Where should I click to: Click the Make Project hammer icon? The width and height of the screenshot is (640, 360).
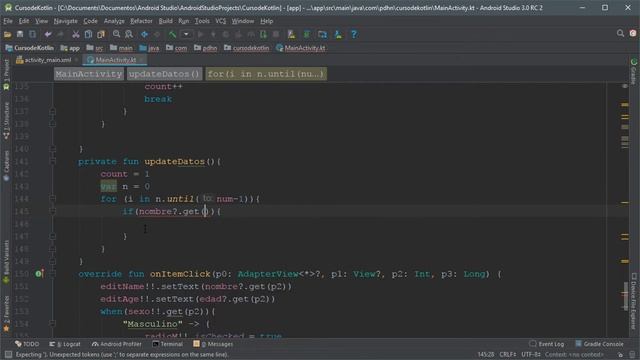click(x=173, y=34)
